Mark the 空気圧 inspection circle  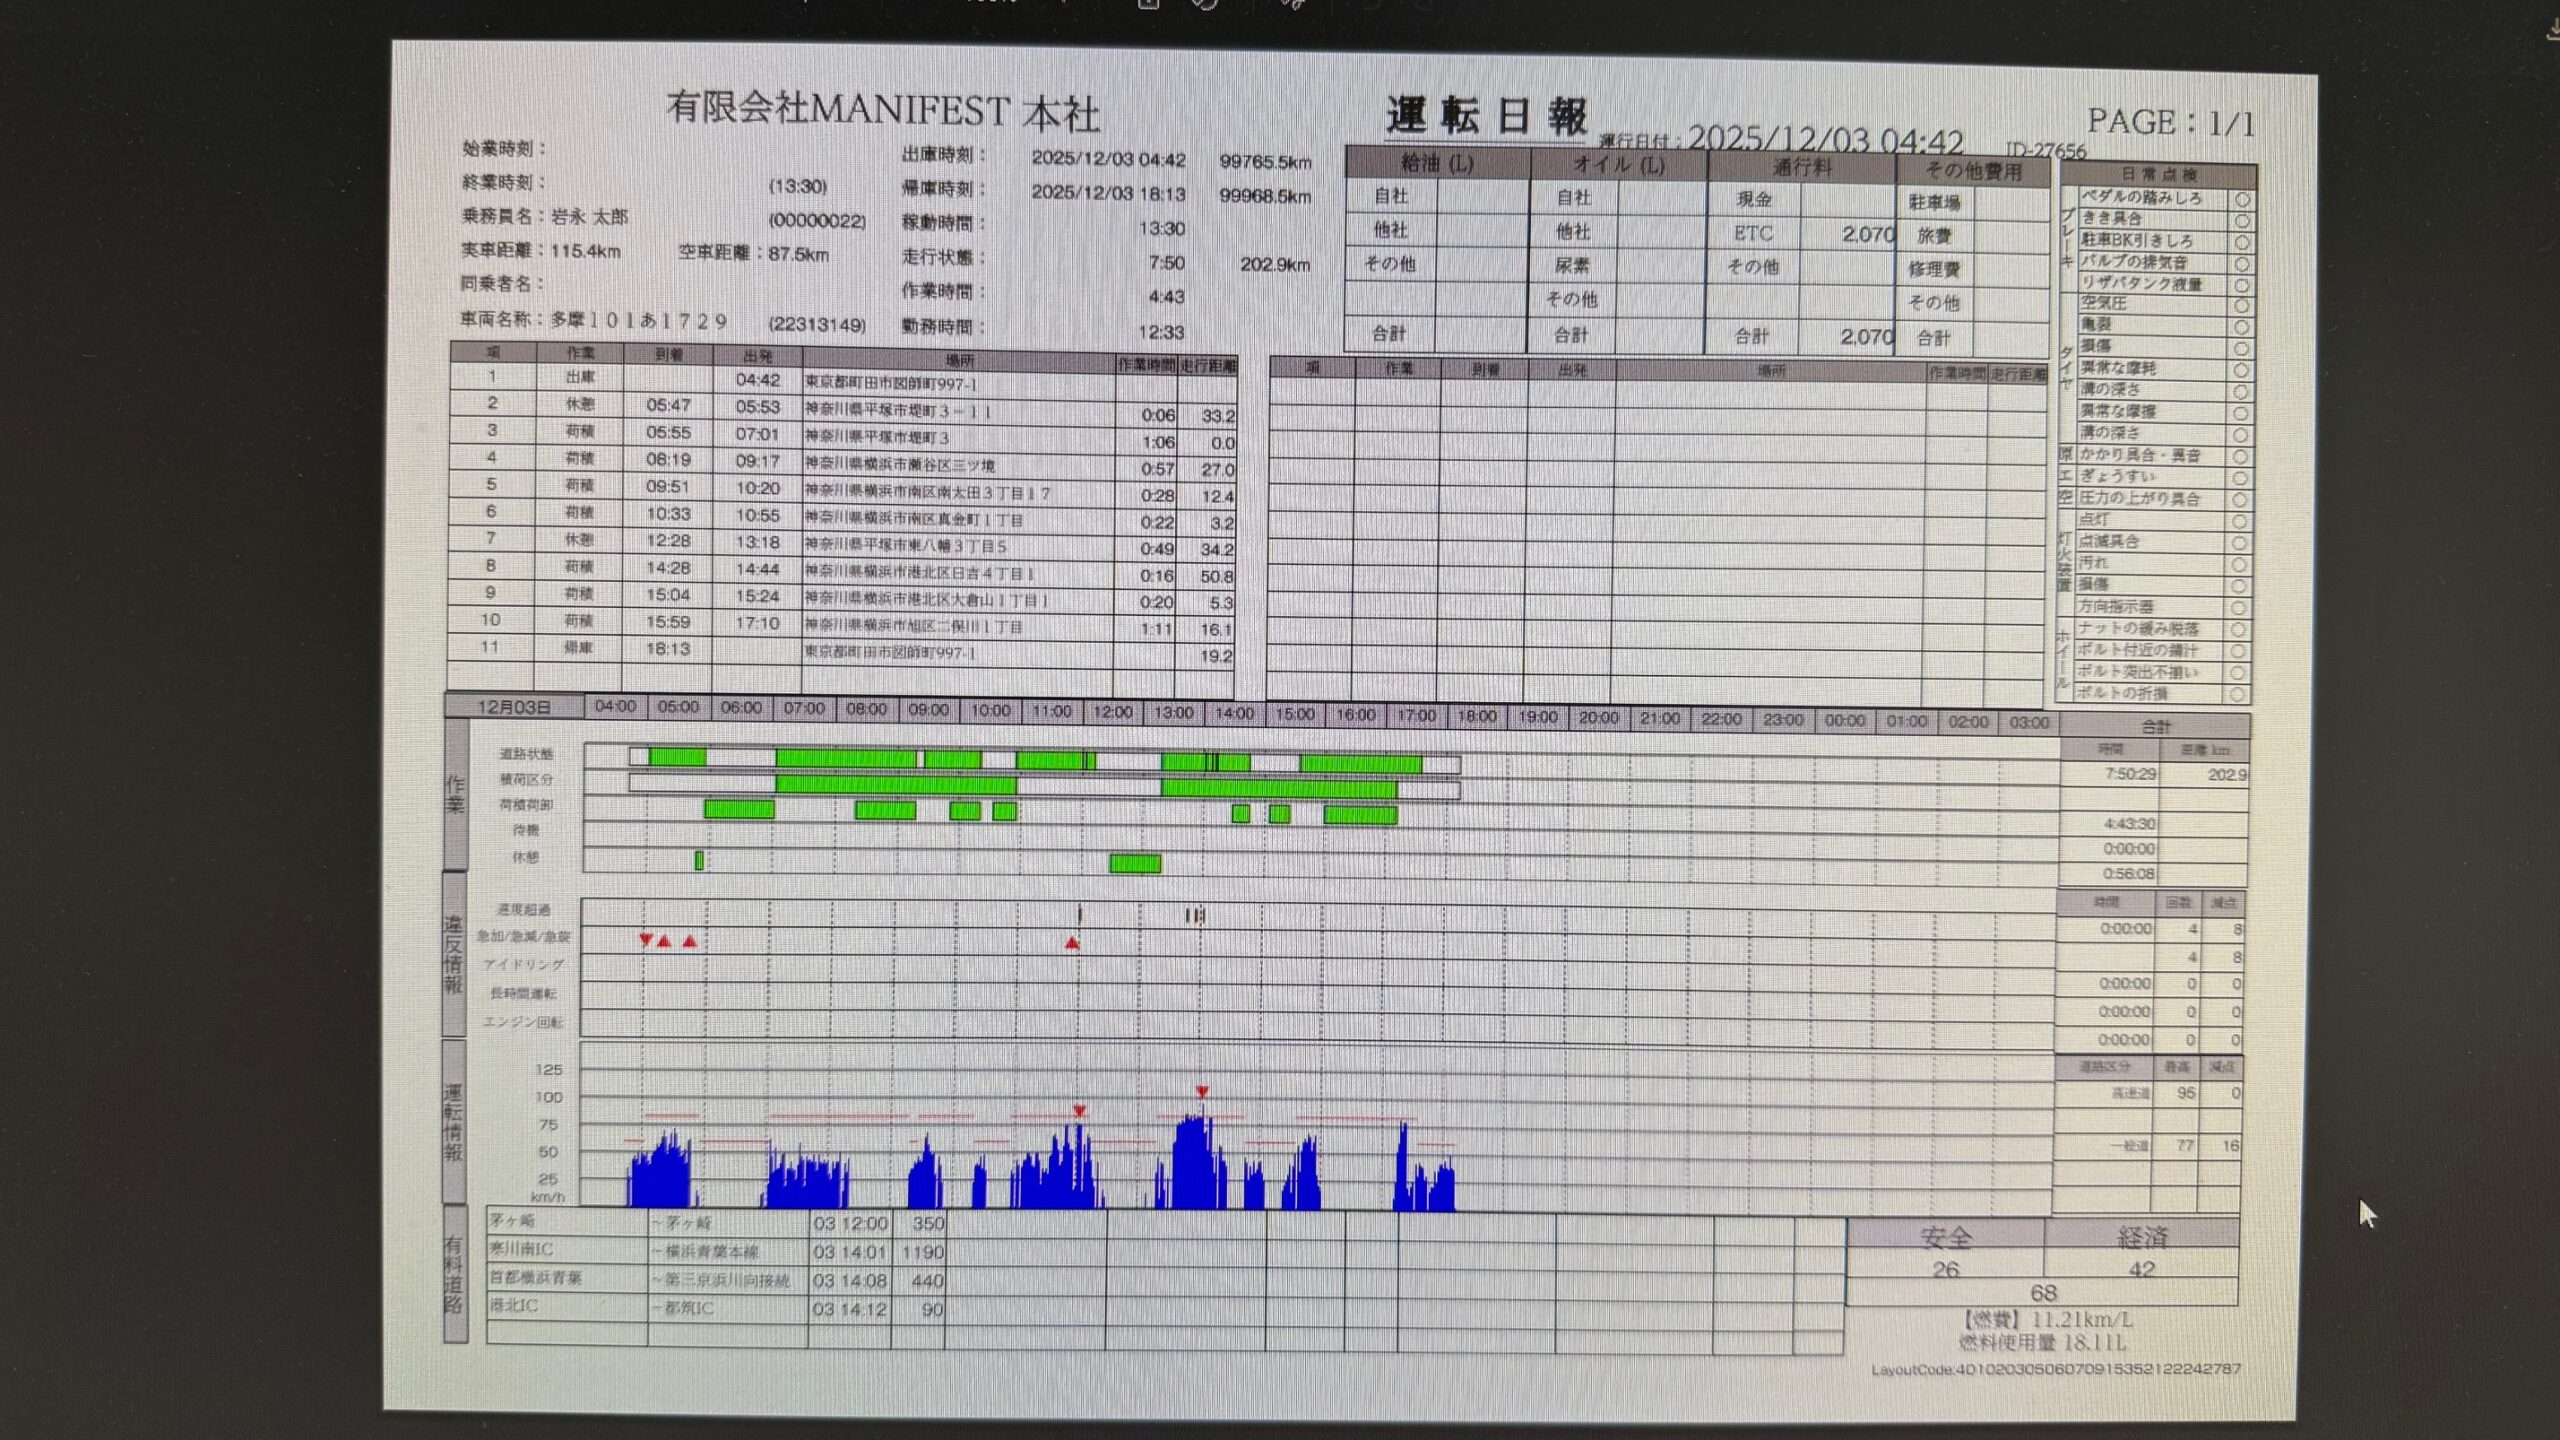[x=2241, y=306]
